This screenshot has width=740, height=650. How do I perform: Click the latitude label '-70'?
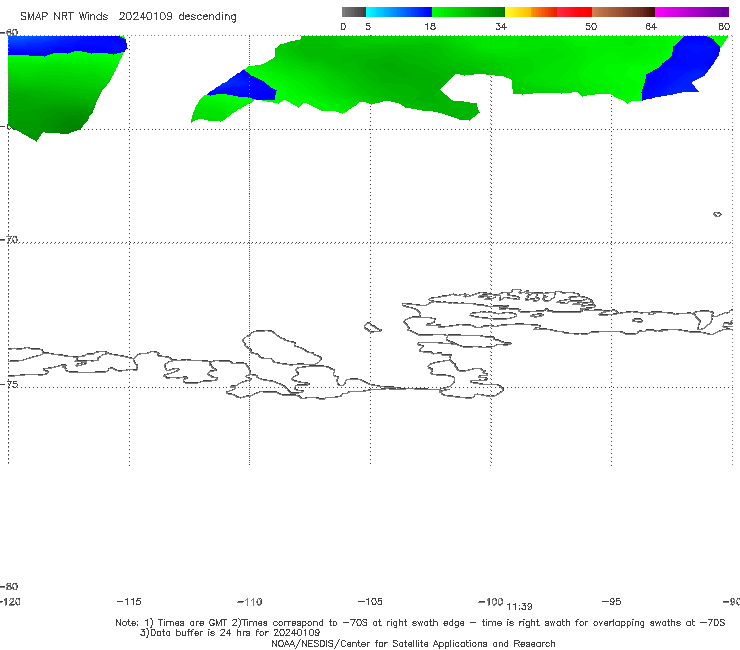(9, 239)
